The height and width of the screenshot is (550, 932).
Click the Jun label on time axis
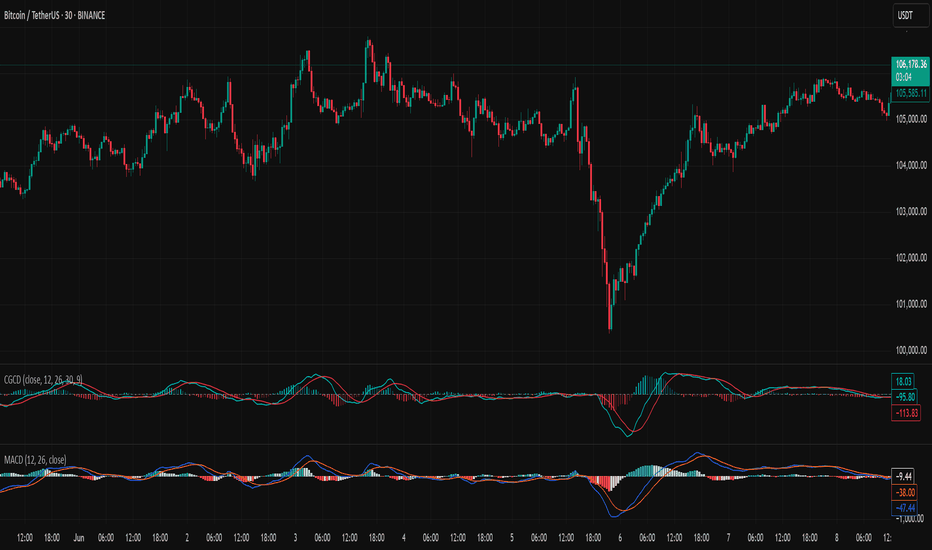(x=78, y=538)
